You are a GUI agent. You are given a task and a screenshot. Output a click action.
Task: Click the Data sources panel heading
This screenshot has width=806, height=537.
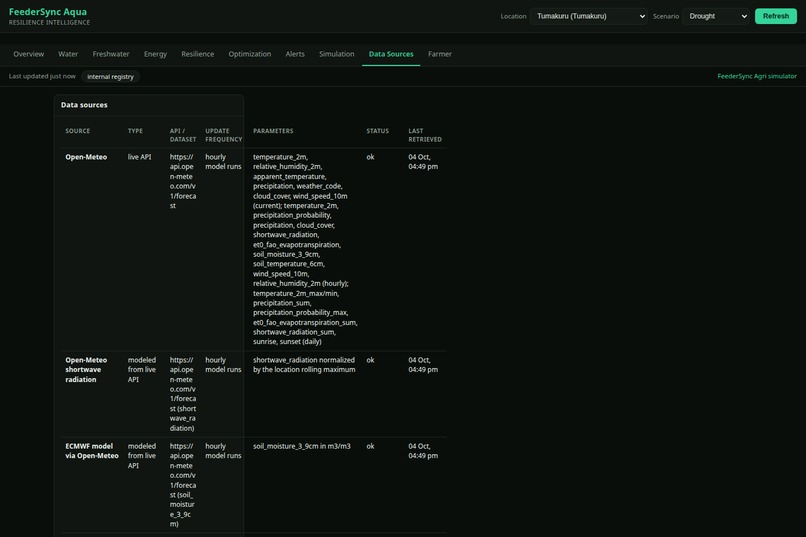pos(84,105)
